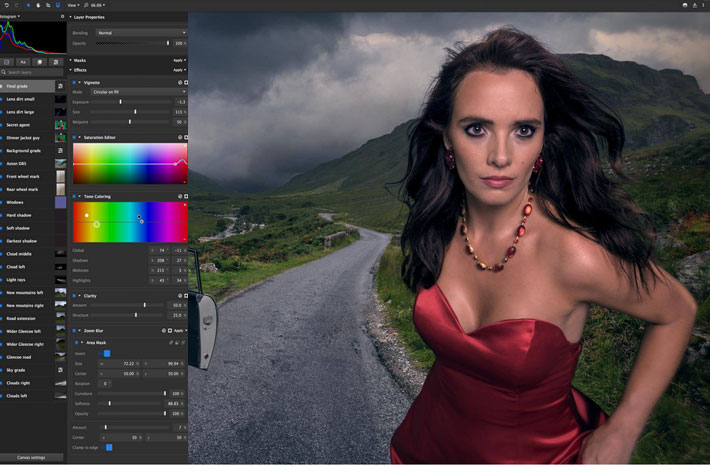Viewport: 710px width, 473px height.
Task: Click the new grade layer icon
Action: [x=56, y=62]
